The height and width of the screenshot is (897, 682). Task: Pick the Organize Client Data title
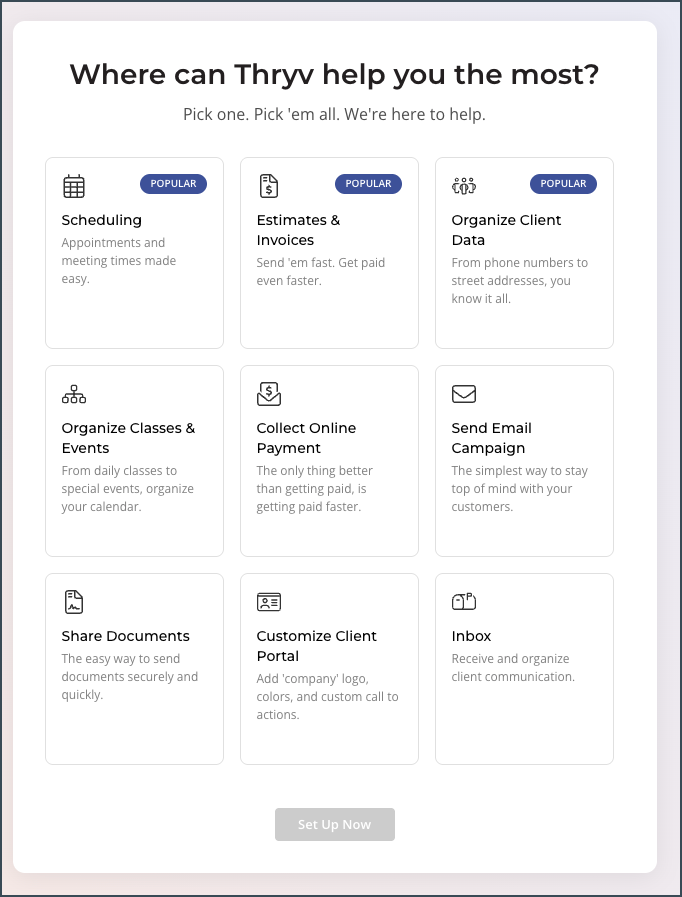[506, 230]
